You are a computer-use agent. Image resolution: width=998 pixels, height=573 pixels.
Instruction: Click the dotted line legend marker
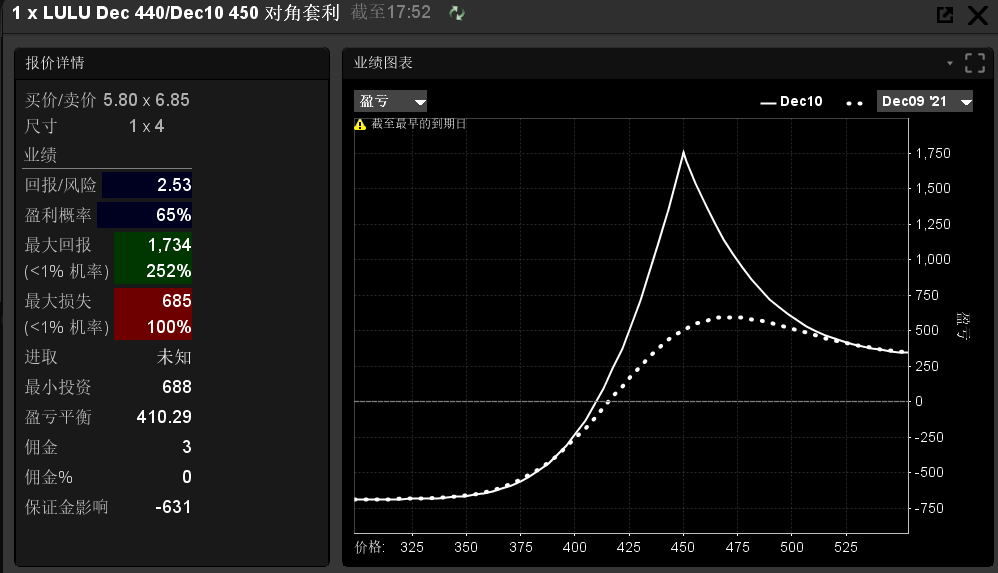point(854,103)
